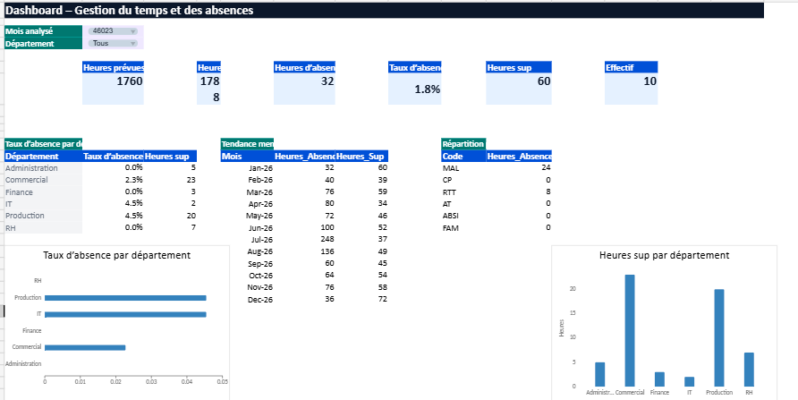Click the Commercial bar in the absence rate chart
Screen dimensions: 798x400
(85, 348)
